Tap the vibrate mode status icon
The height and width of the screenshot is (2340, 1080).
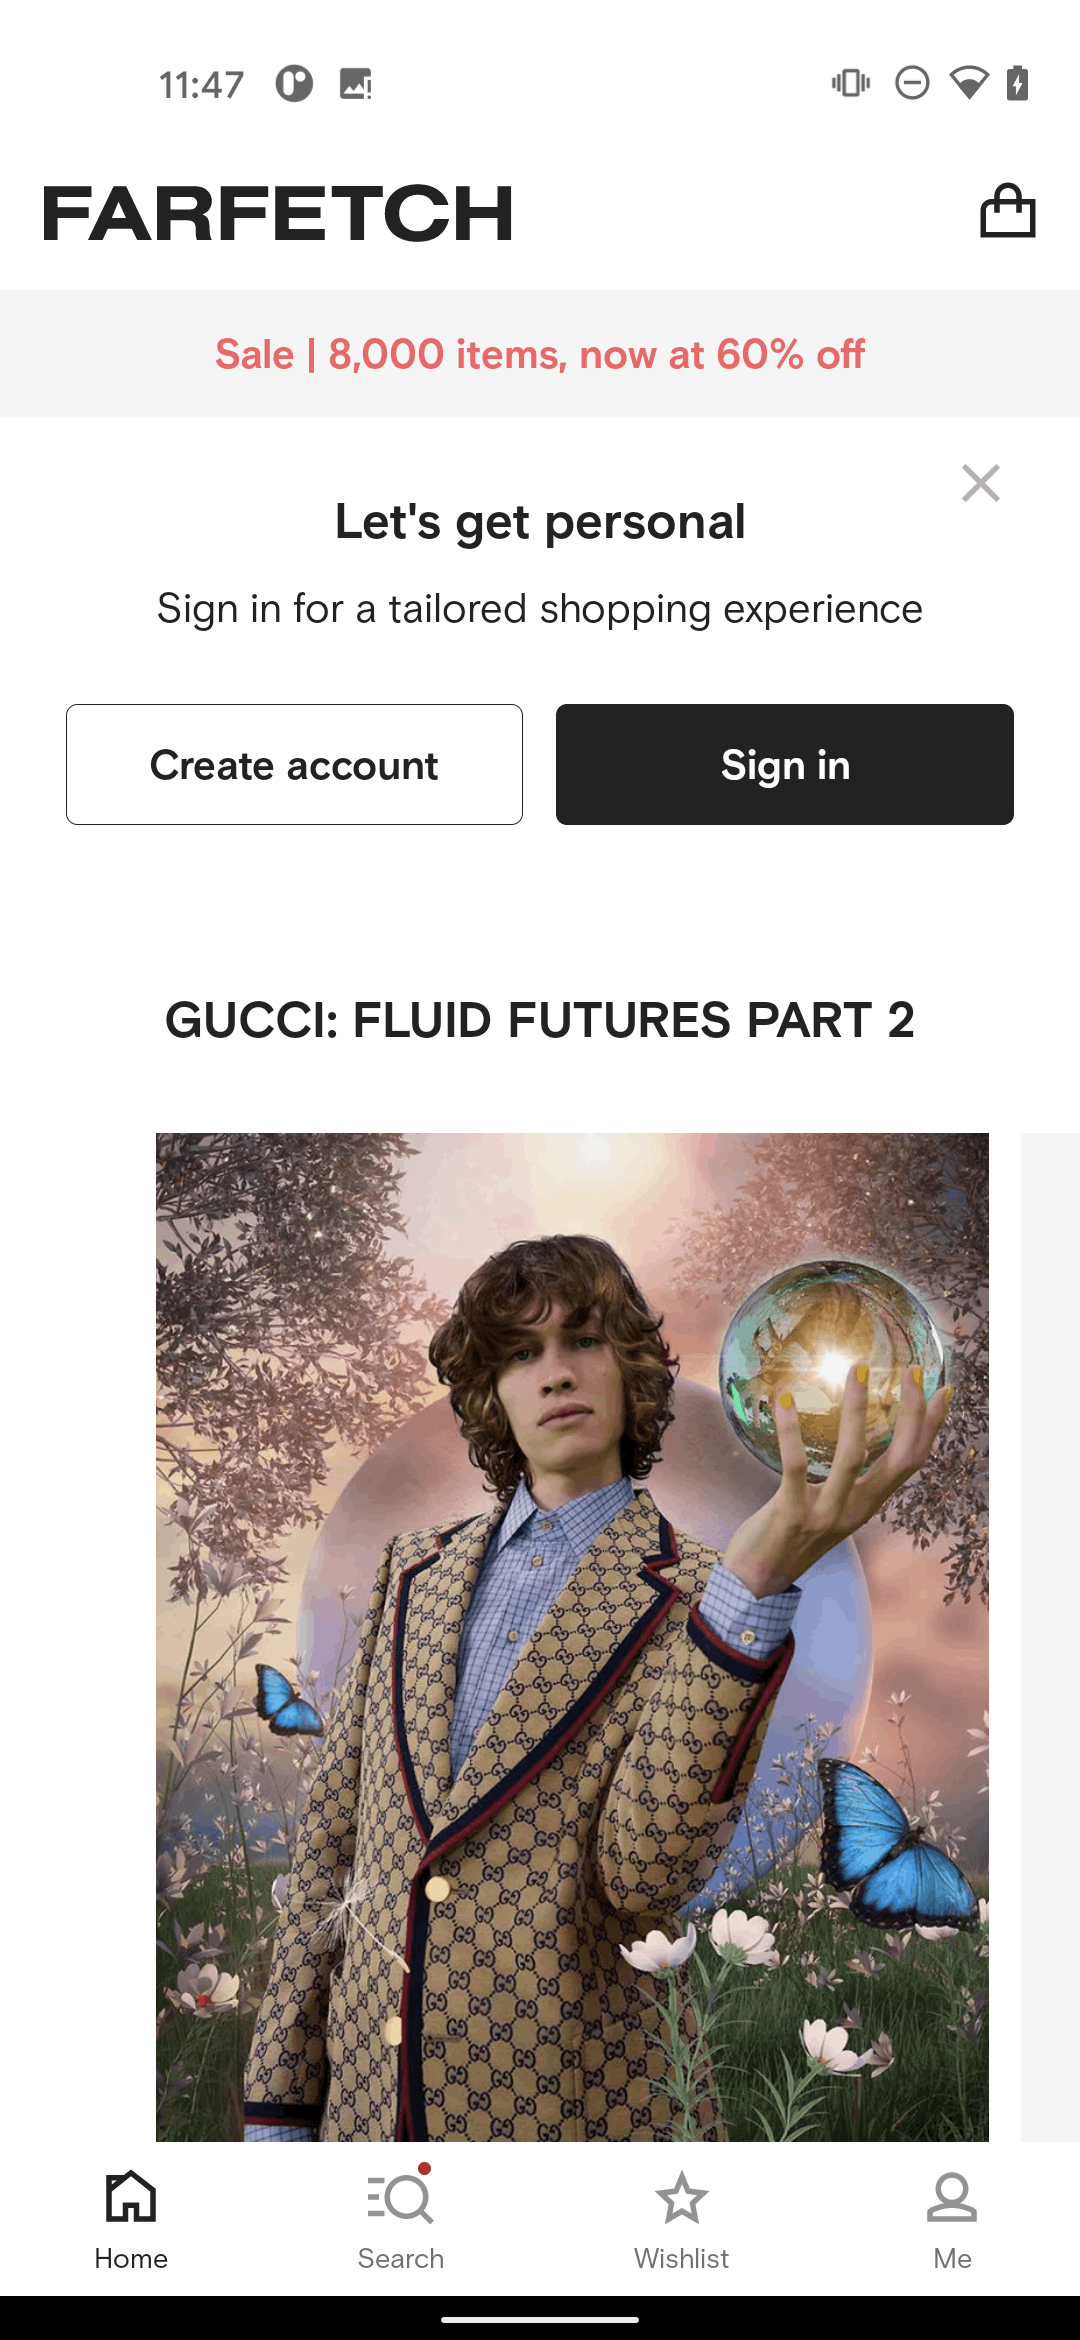coord(851,83)
